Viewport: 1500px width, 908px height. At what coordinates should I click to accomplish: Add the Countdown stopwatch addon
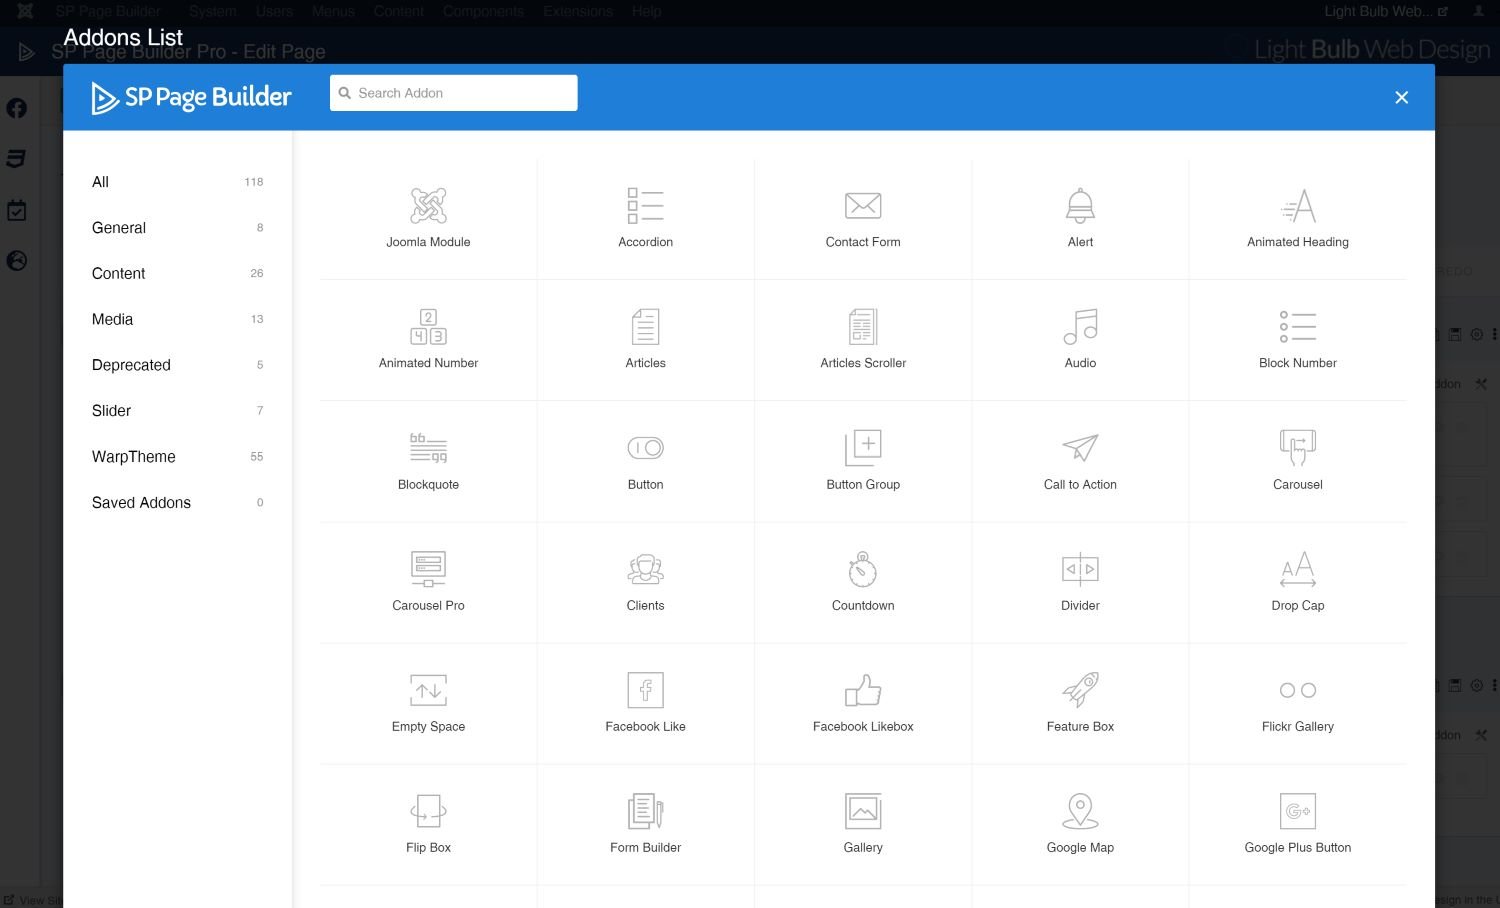click(x=863, y=570)
